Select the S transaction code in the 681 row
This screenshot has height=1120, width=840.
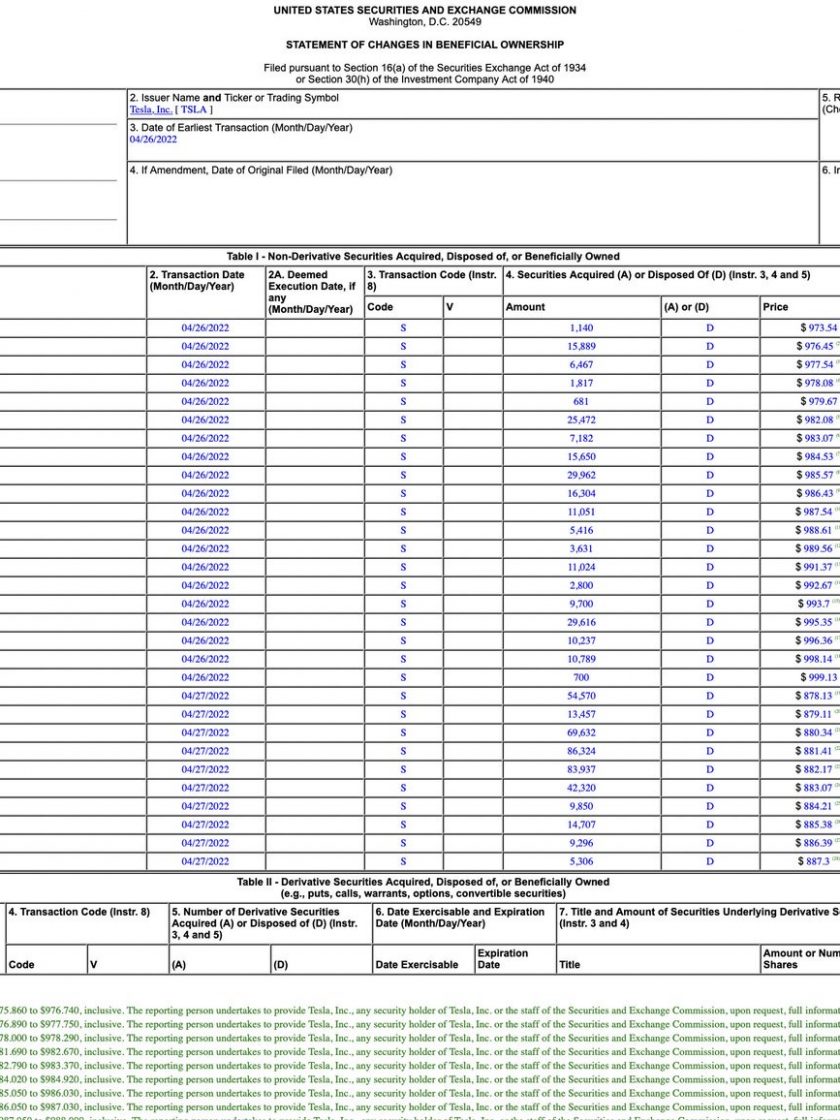tap(403, 401)
